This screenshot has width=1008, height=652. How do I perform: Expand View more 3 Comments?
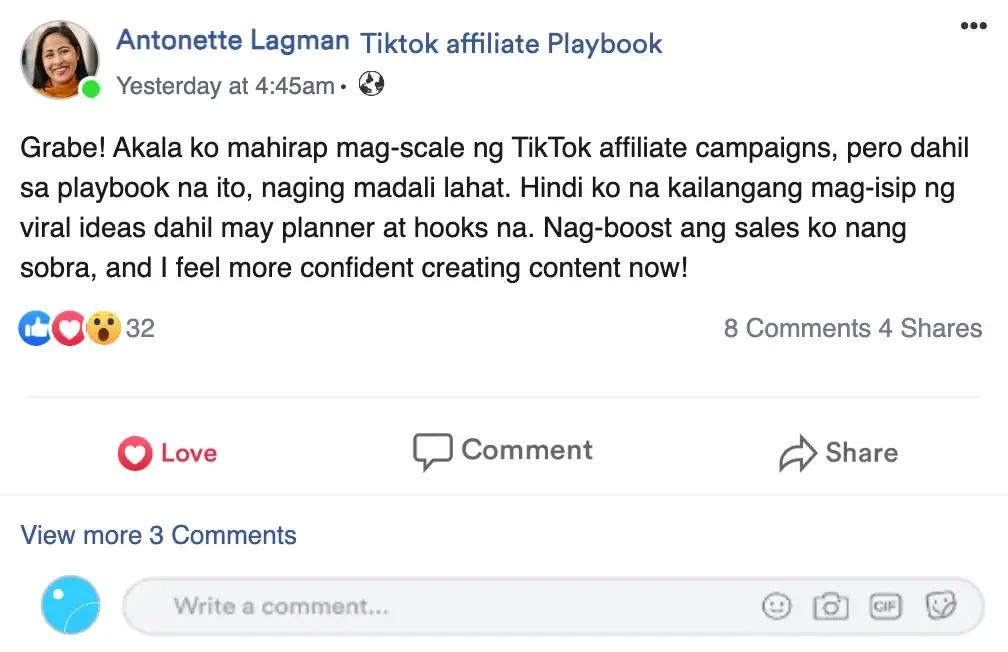point(159,535)
